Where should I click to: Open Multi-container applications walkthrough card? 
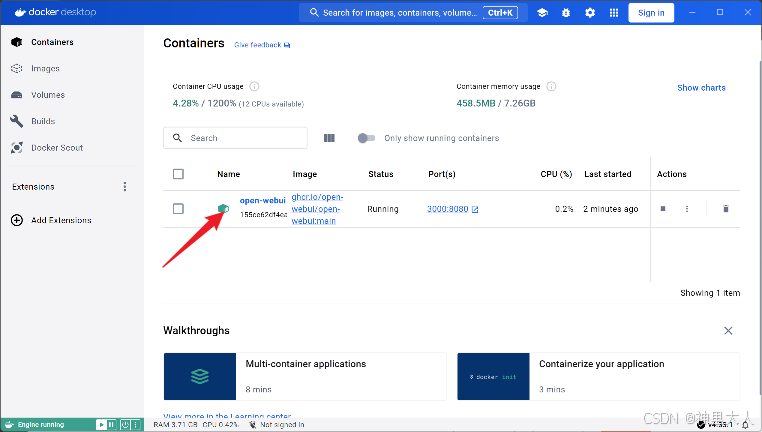(305, 377)
